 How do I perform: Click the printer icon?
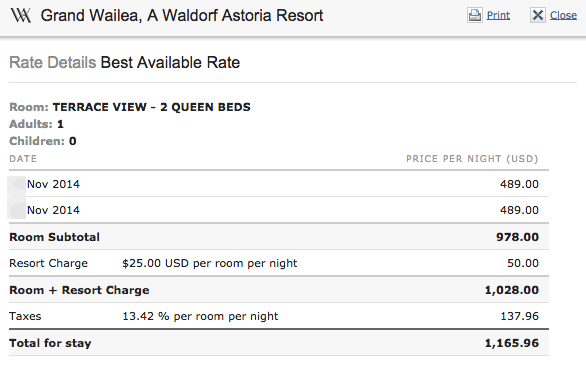475,15
